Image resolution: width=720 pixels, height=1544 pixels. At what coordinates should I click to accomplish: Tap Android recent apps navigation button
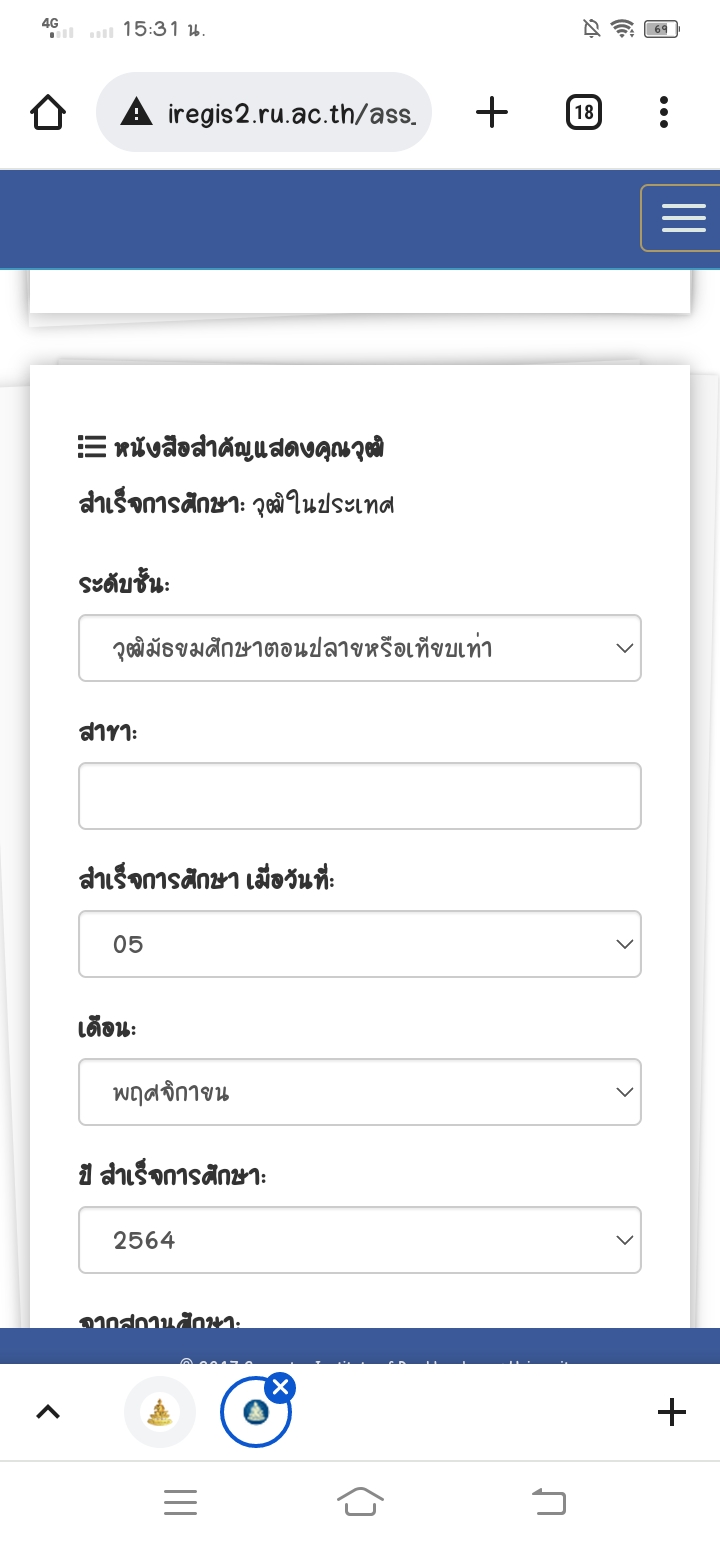point(180,1502)
